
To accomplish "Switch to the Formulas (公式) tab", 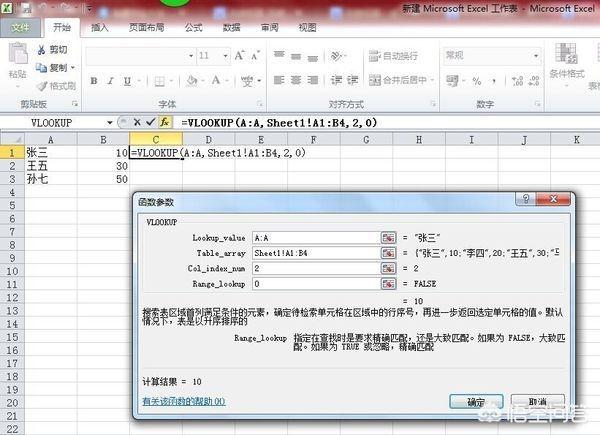I will 194,28.
